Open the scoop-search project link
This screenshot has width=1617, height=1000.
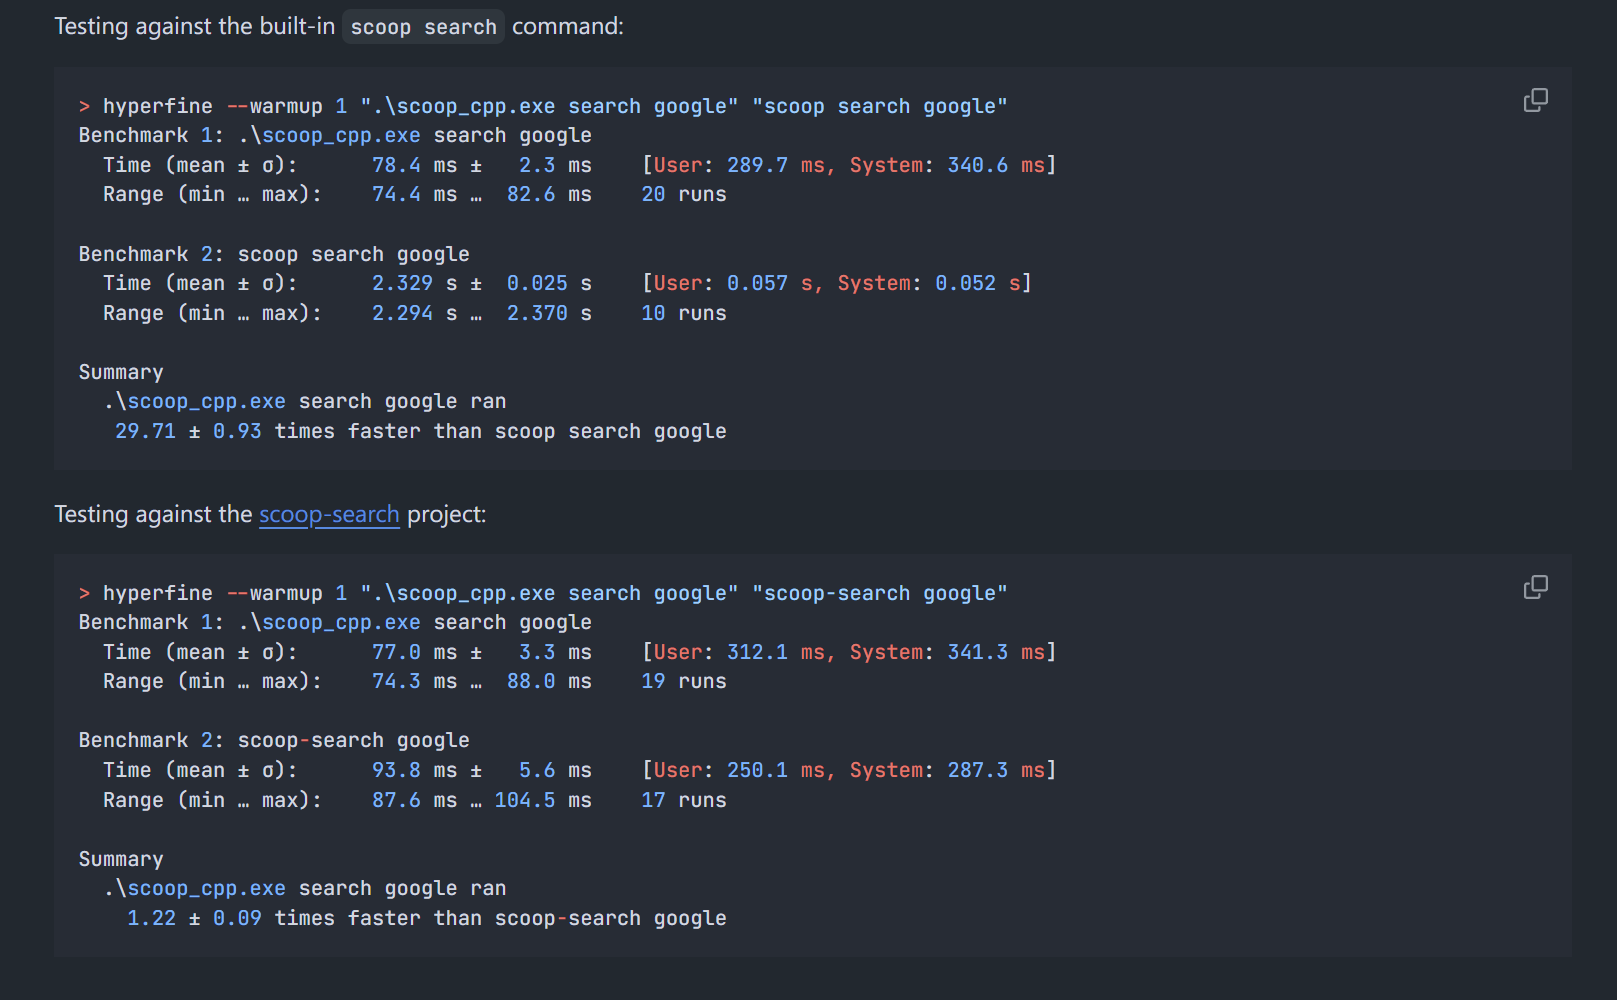click(329, 515)
